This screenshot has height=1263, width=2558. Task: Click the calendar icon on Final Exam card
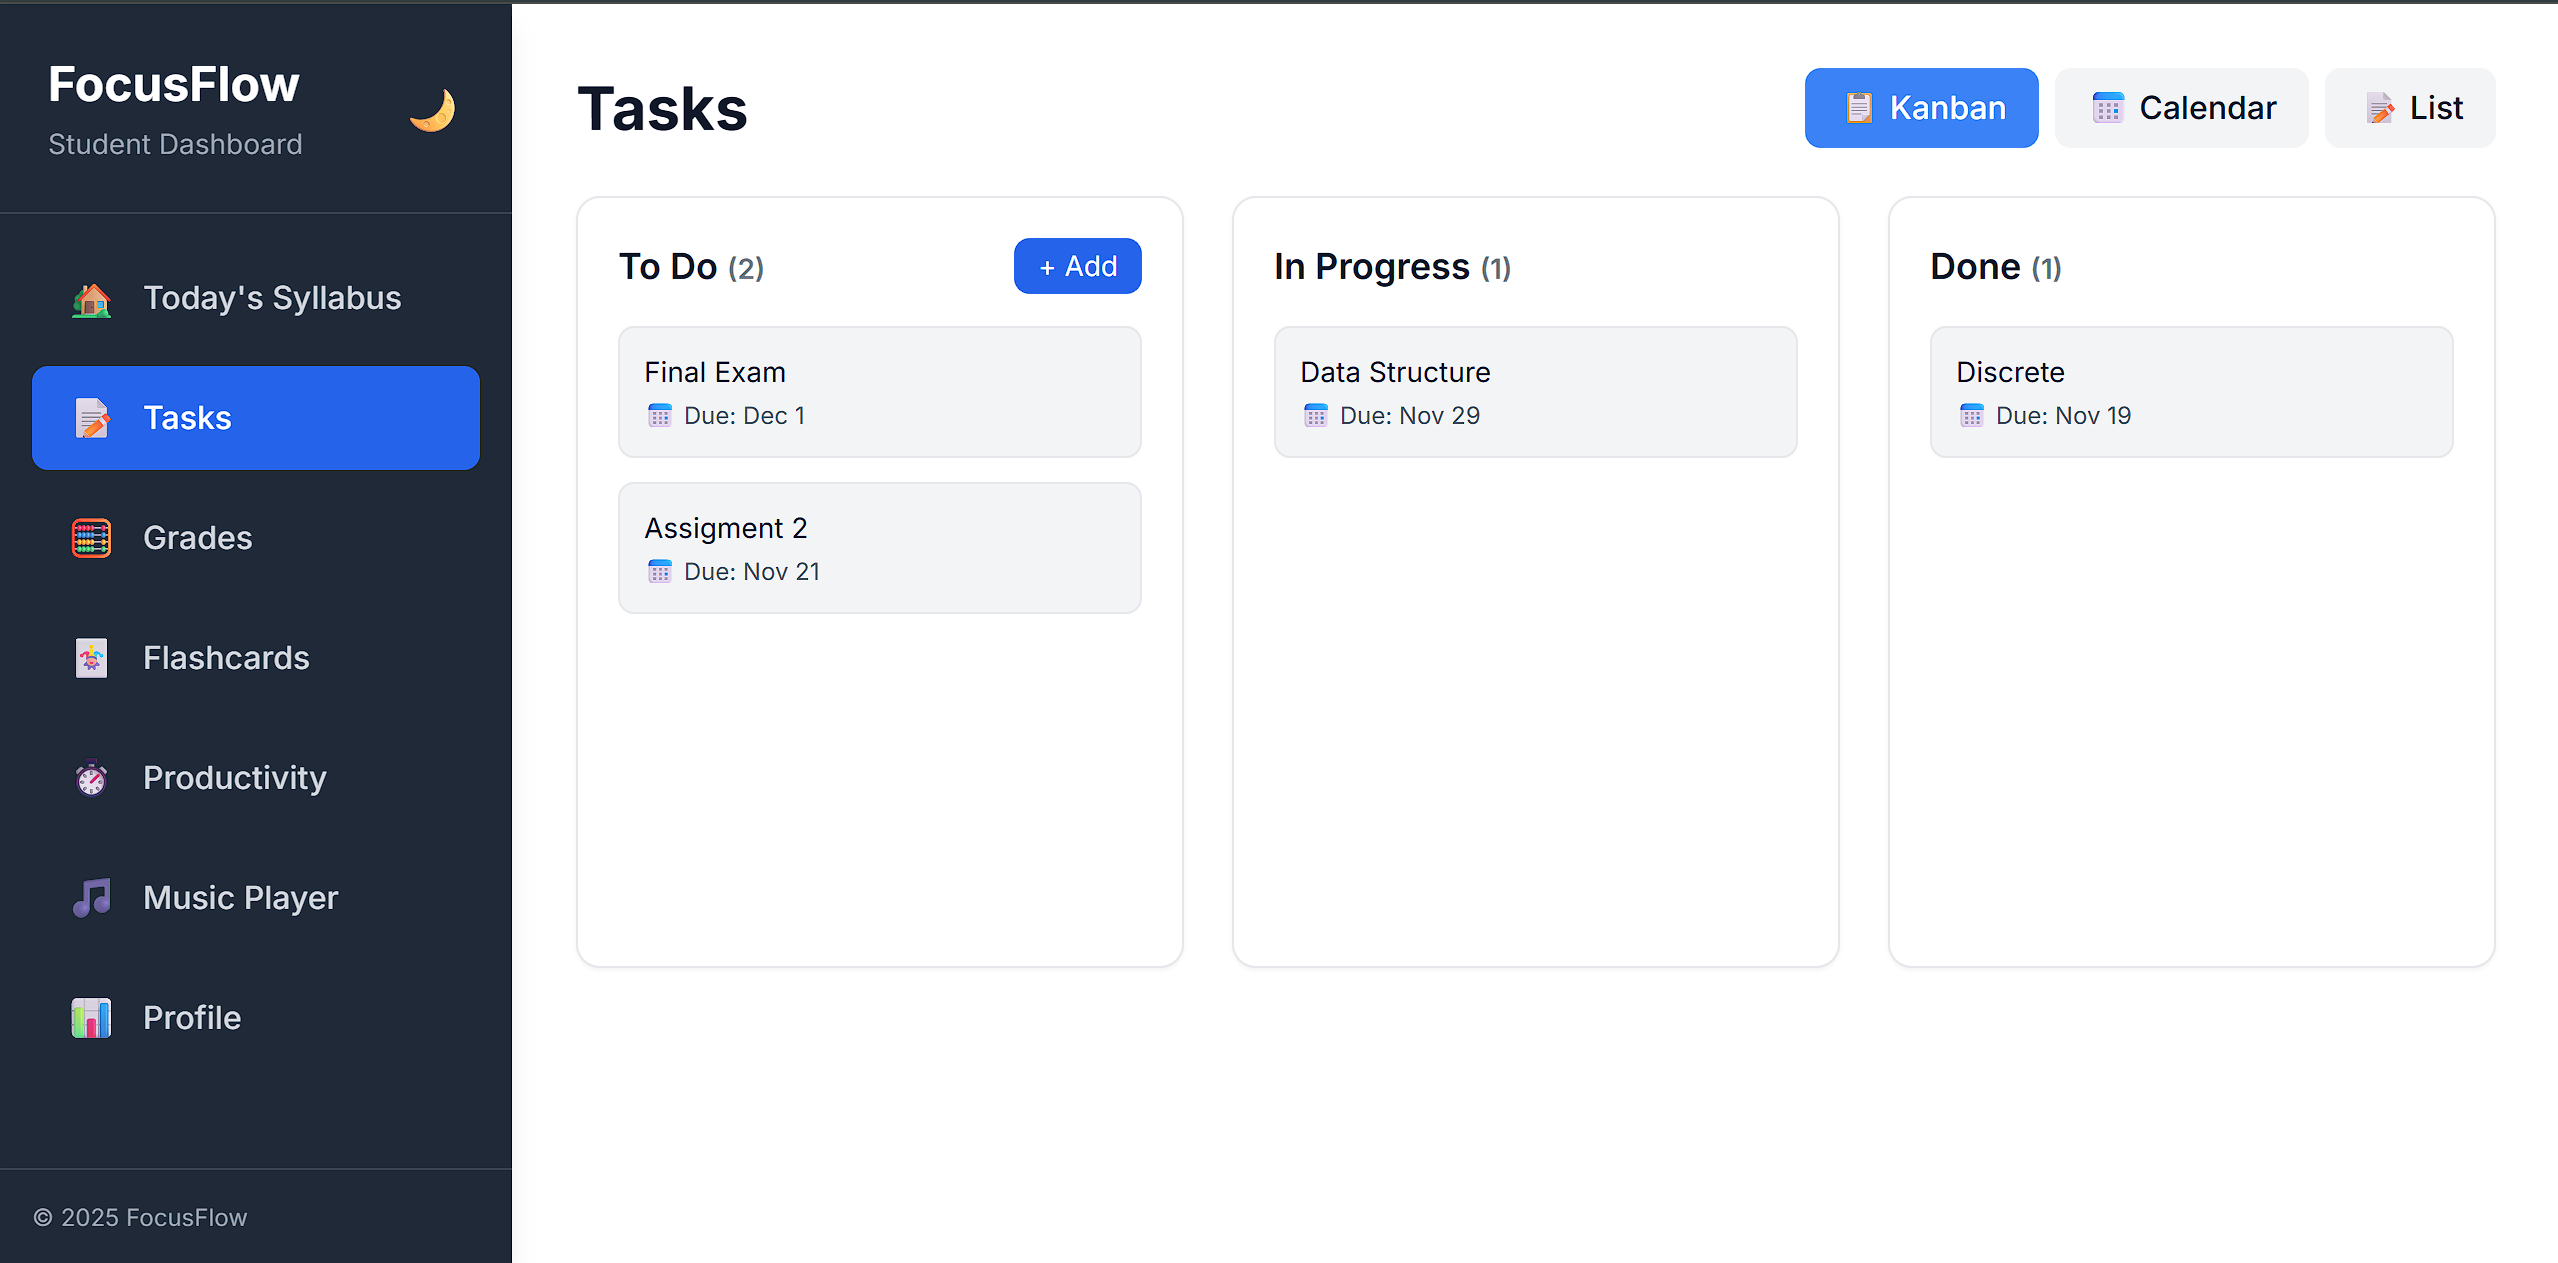point(659,416)
